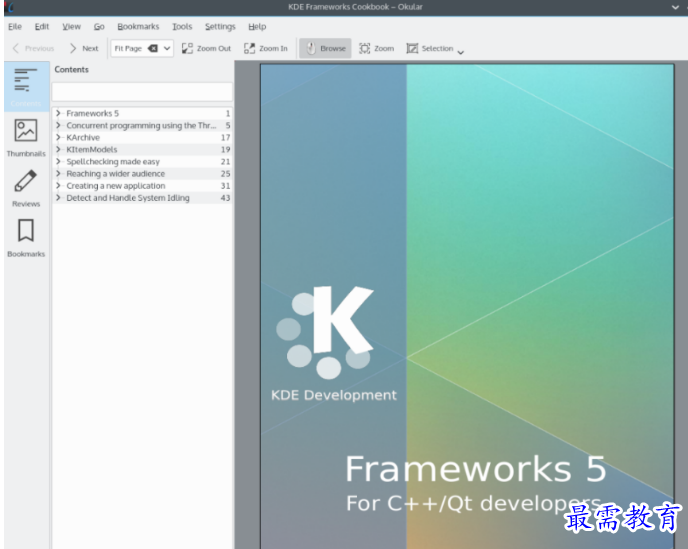Open the Help menu
The image size is (688, 549).
257,27
